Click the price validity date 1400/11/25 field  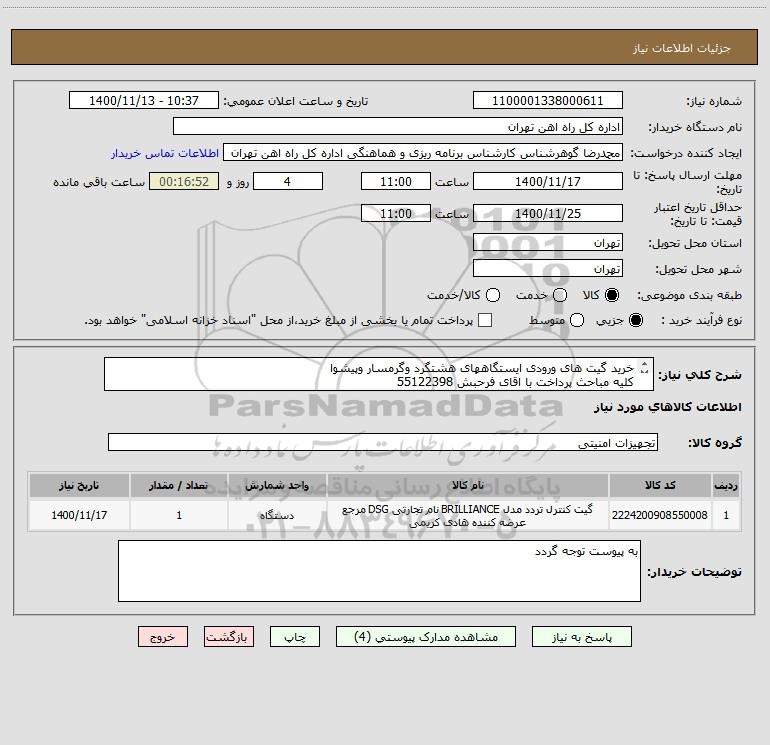click(548, 213)
